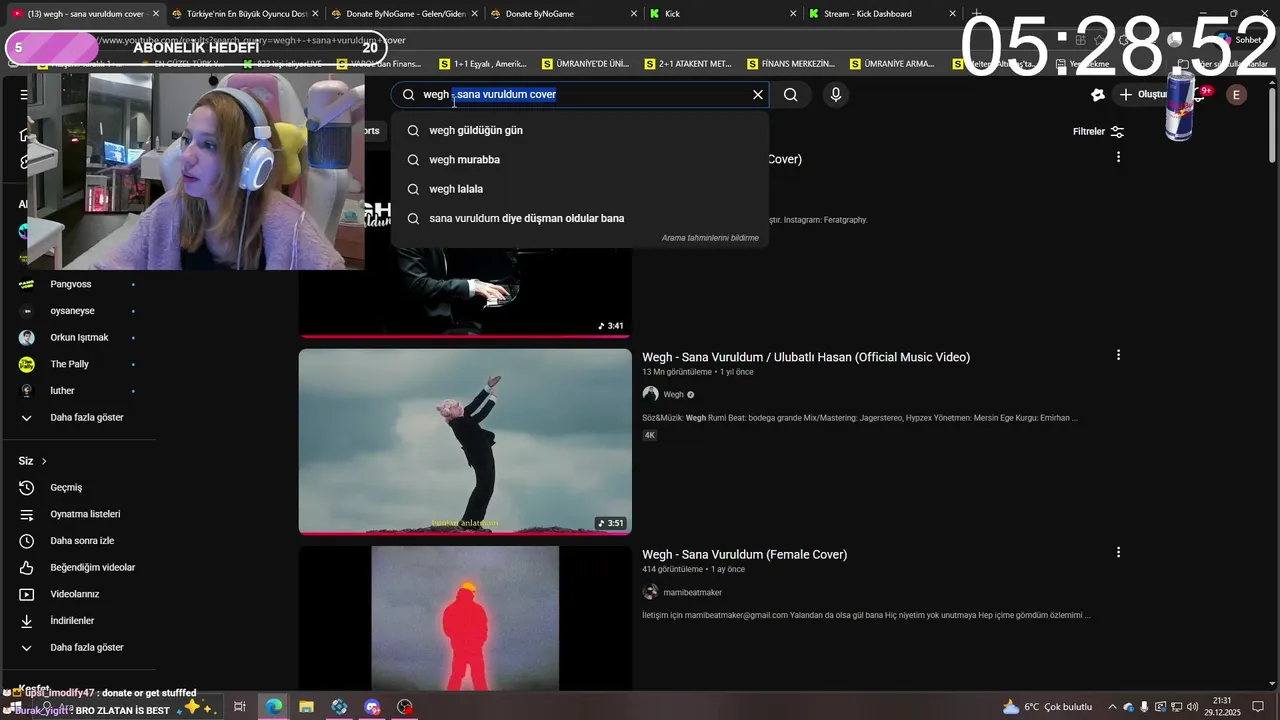The image size is (1280, 720).
Task: Open the Oluştur create button
Action: tap(1142, 95)
